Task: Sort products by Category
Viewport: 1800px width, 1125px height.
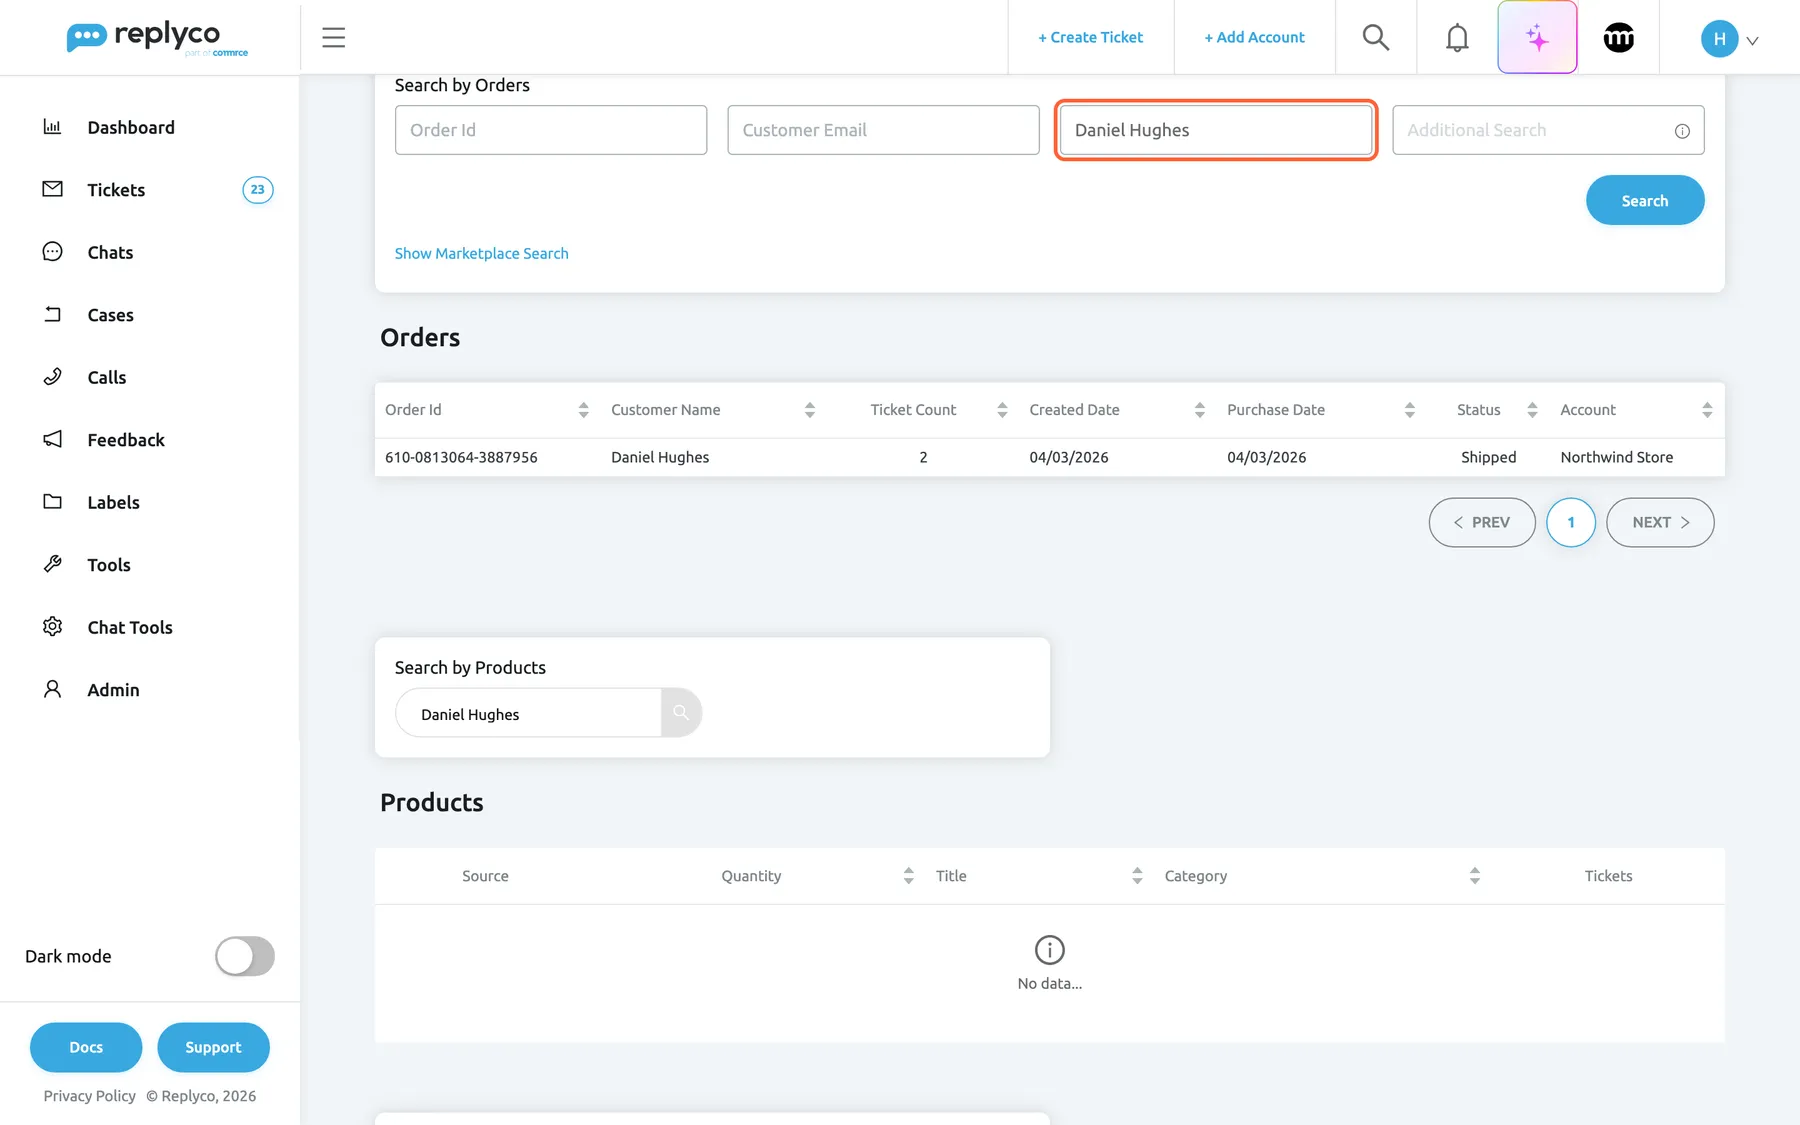Action: click(1474, 876)
